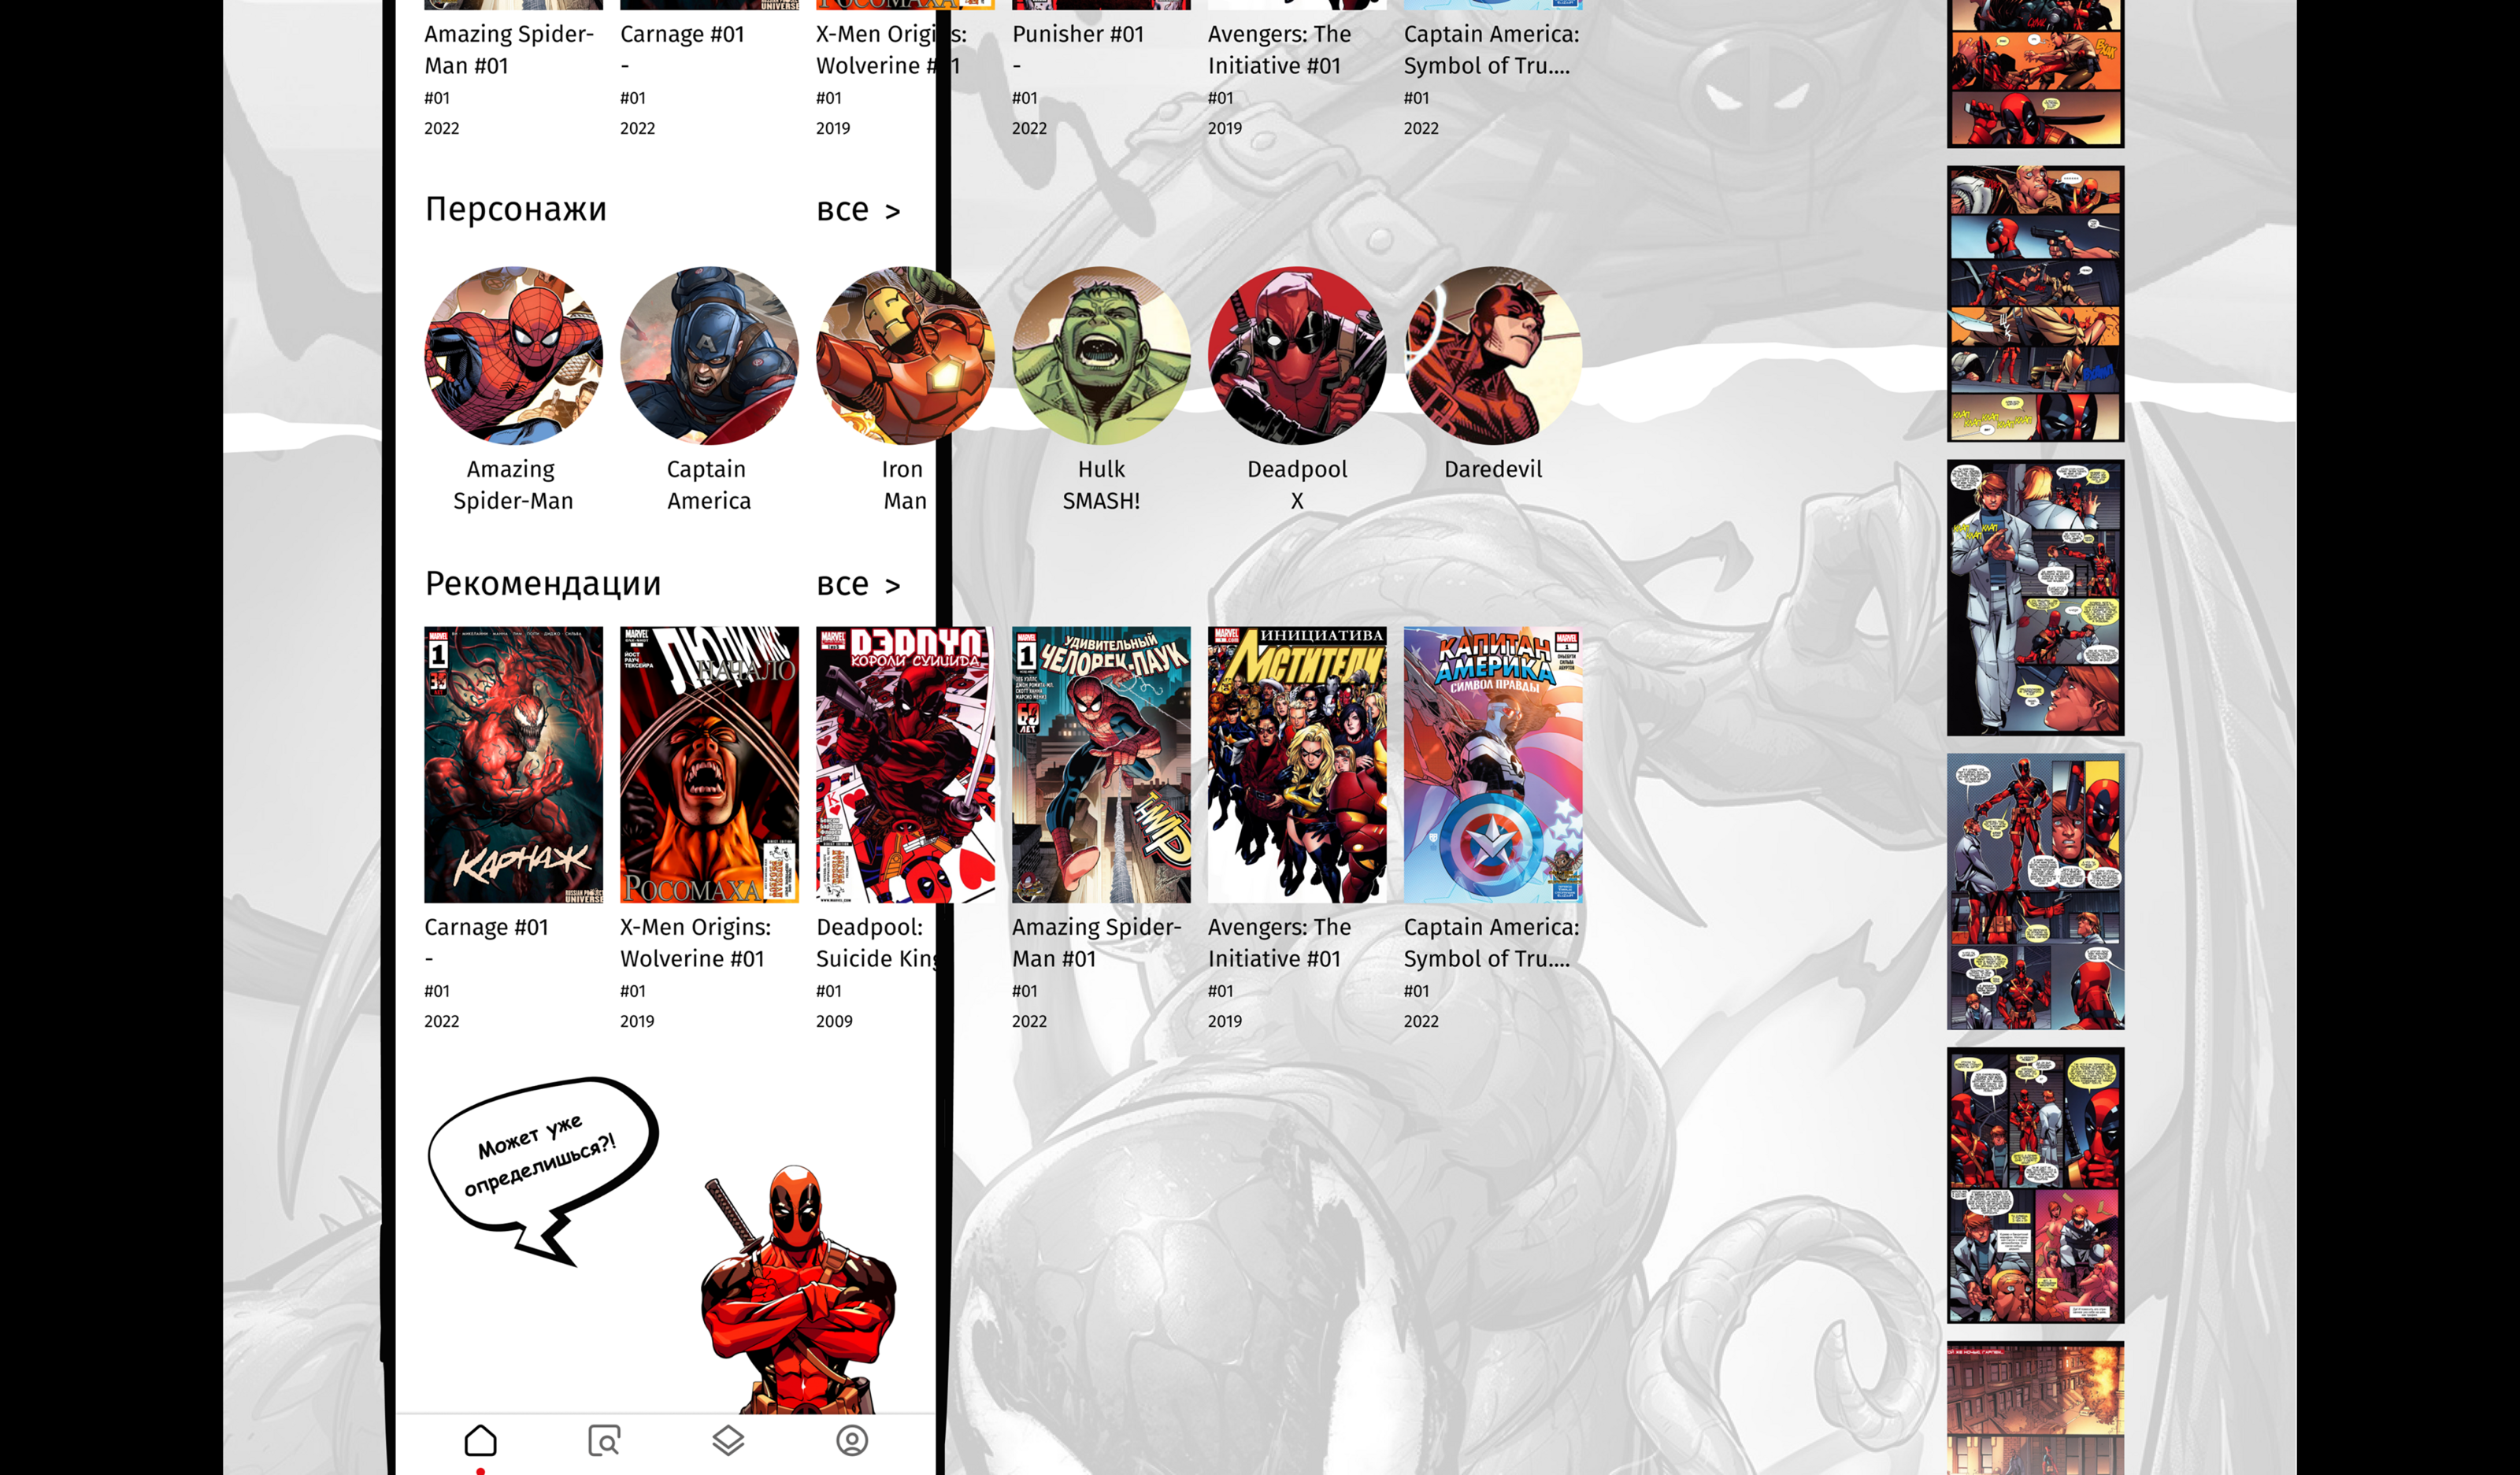Expand all recommendations via 'все >' in Рекомендации

tap(858, 584)
